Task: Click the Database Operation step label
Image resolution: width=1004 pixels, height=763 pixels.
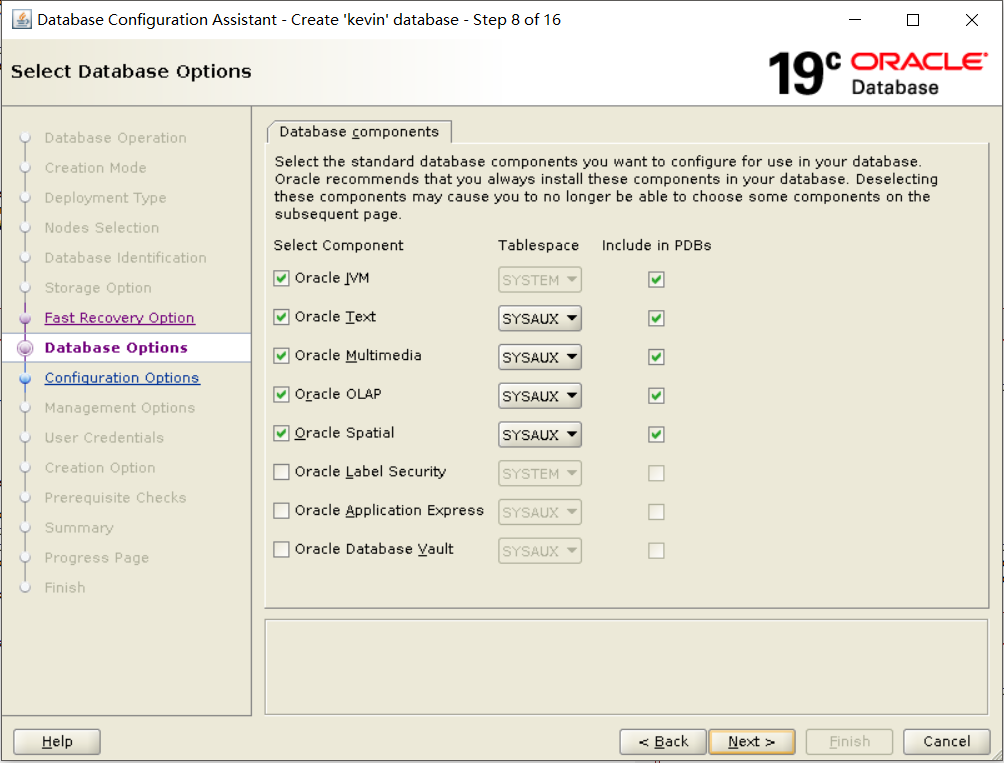Action: pos(115,138)
